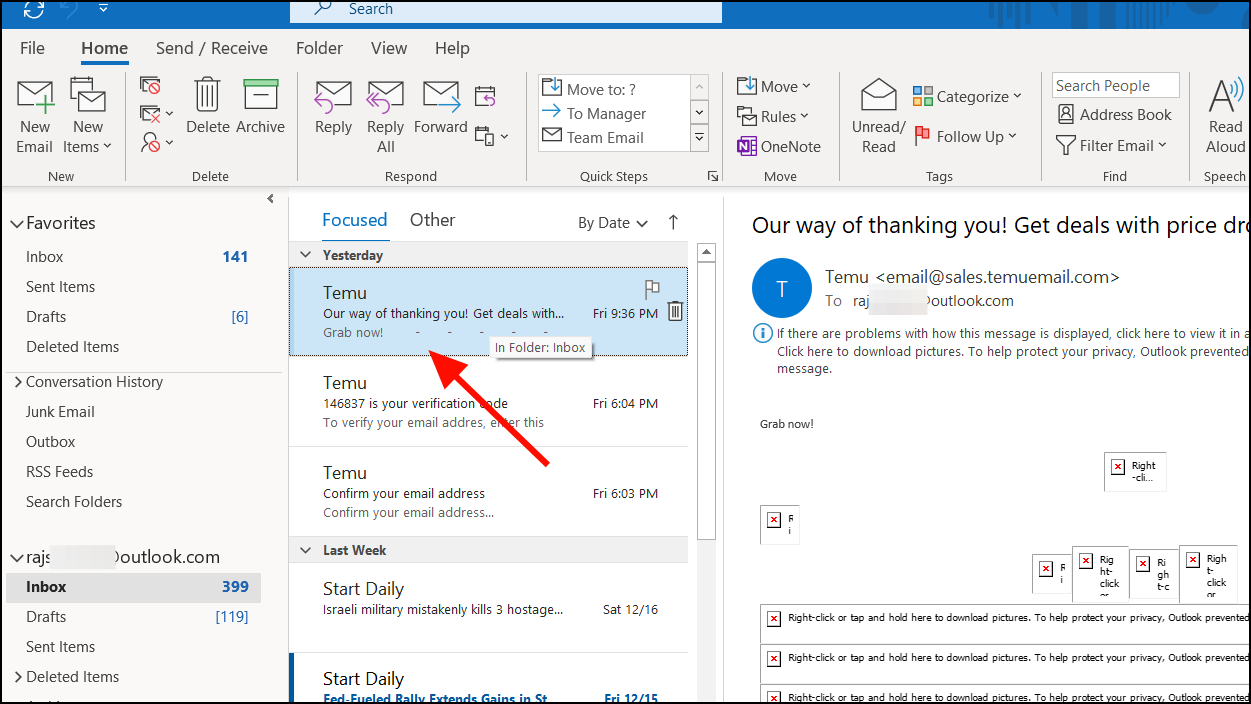Image resolution: width=1251 pixels, height=704 pixels.
Task: Open the File menu
Action: coord(32,48)
